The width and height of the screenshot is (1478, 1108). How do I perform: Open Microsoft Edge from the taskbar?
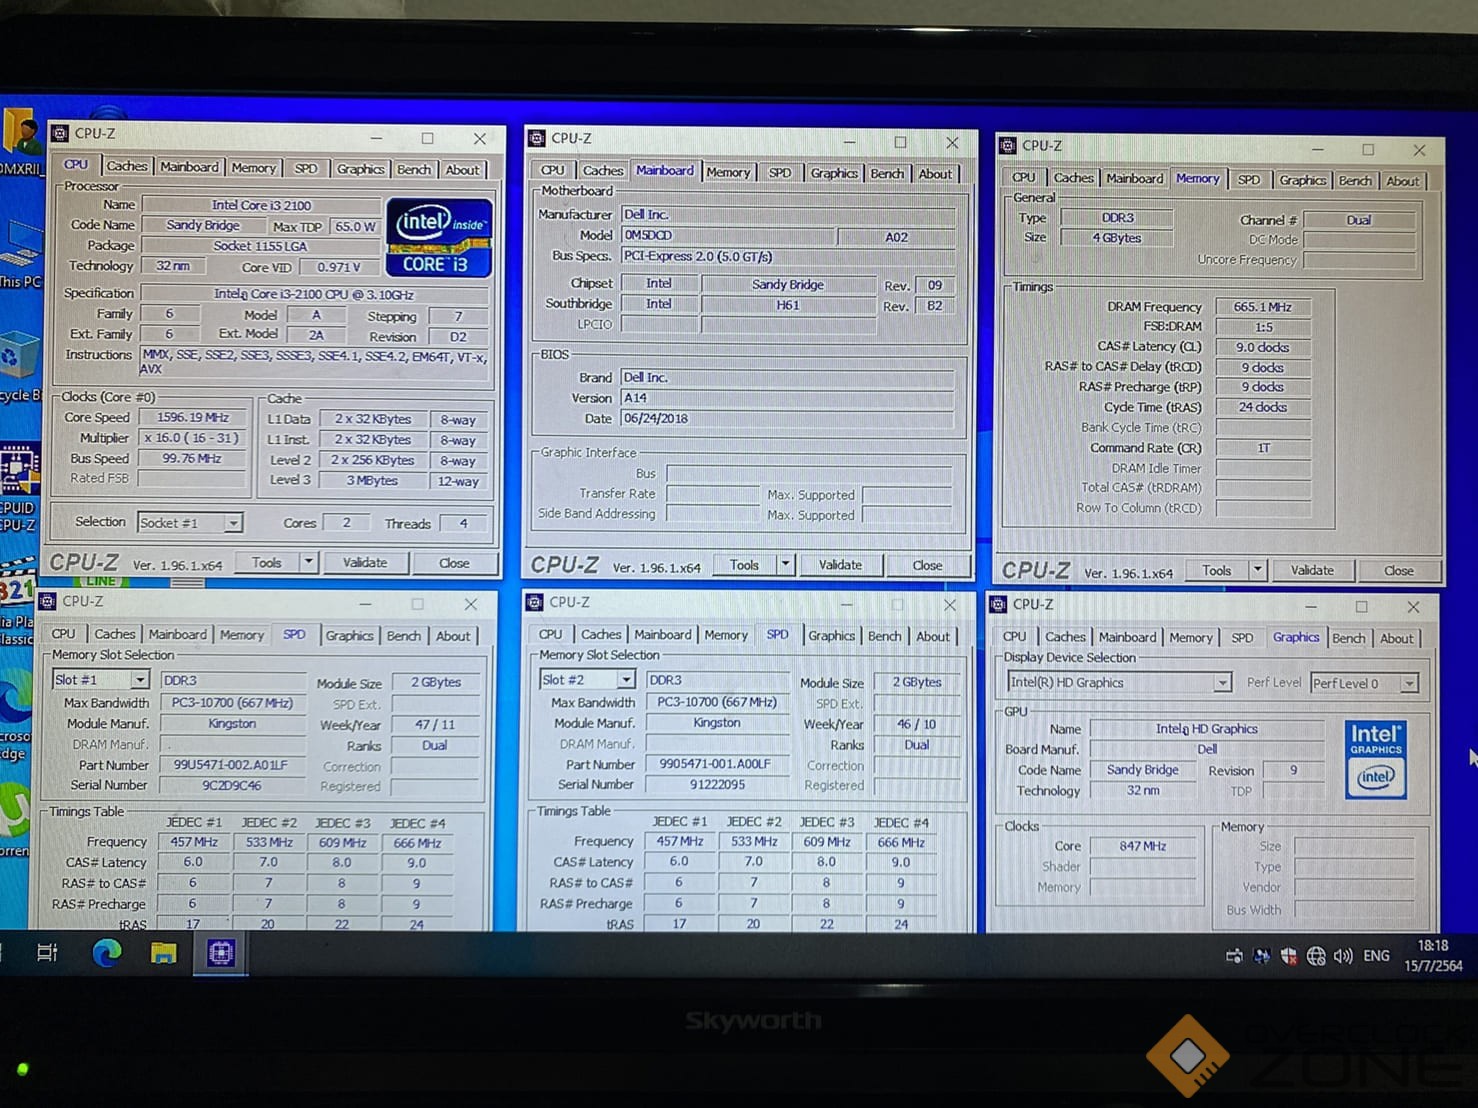point(107,953)
